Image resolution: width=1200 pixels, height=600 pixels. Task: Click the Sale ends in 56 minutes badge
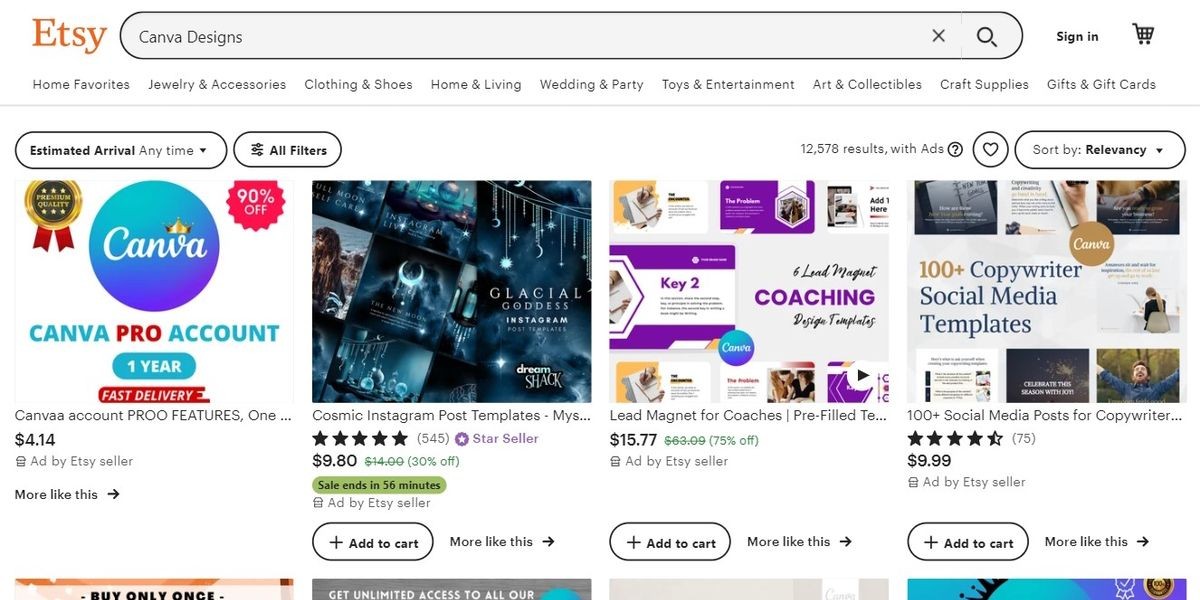pyautogui.click(x=379, y=485)
